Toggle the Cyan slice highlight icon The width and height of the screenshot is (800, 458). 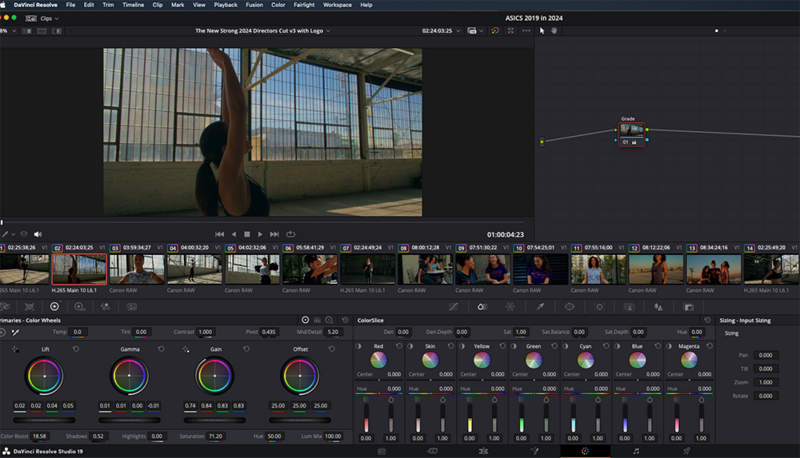pyautogui.click(x=566, y=346)
